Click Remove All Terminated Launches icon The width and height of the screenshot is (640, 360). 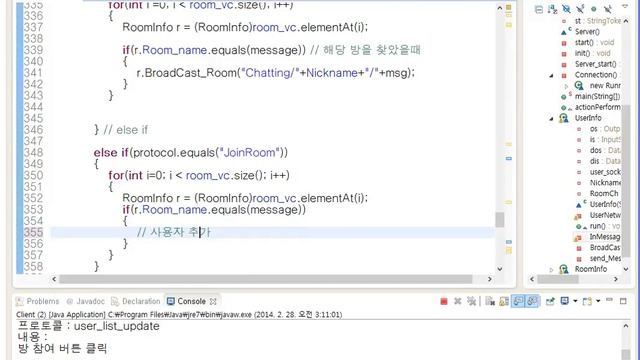tap(471, 301)
